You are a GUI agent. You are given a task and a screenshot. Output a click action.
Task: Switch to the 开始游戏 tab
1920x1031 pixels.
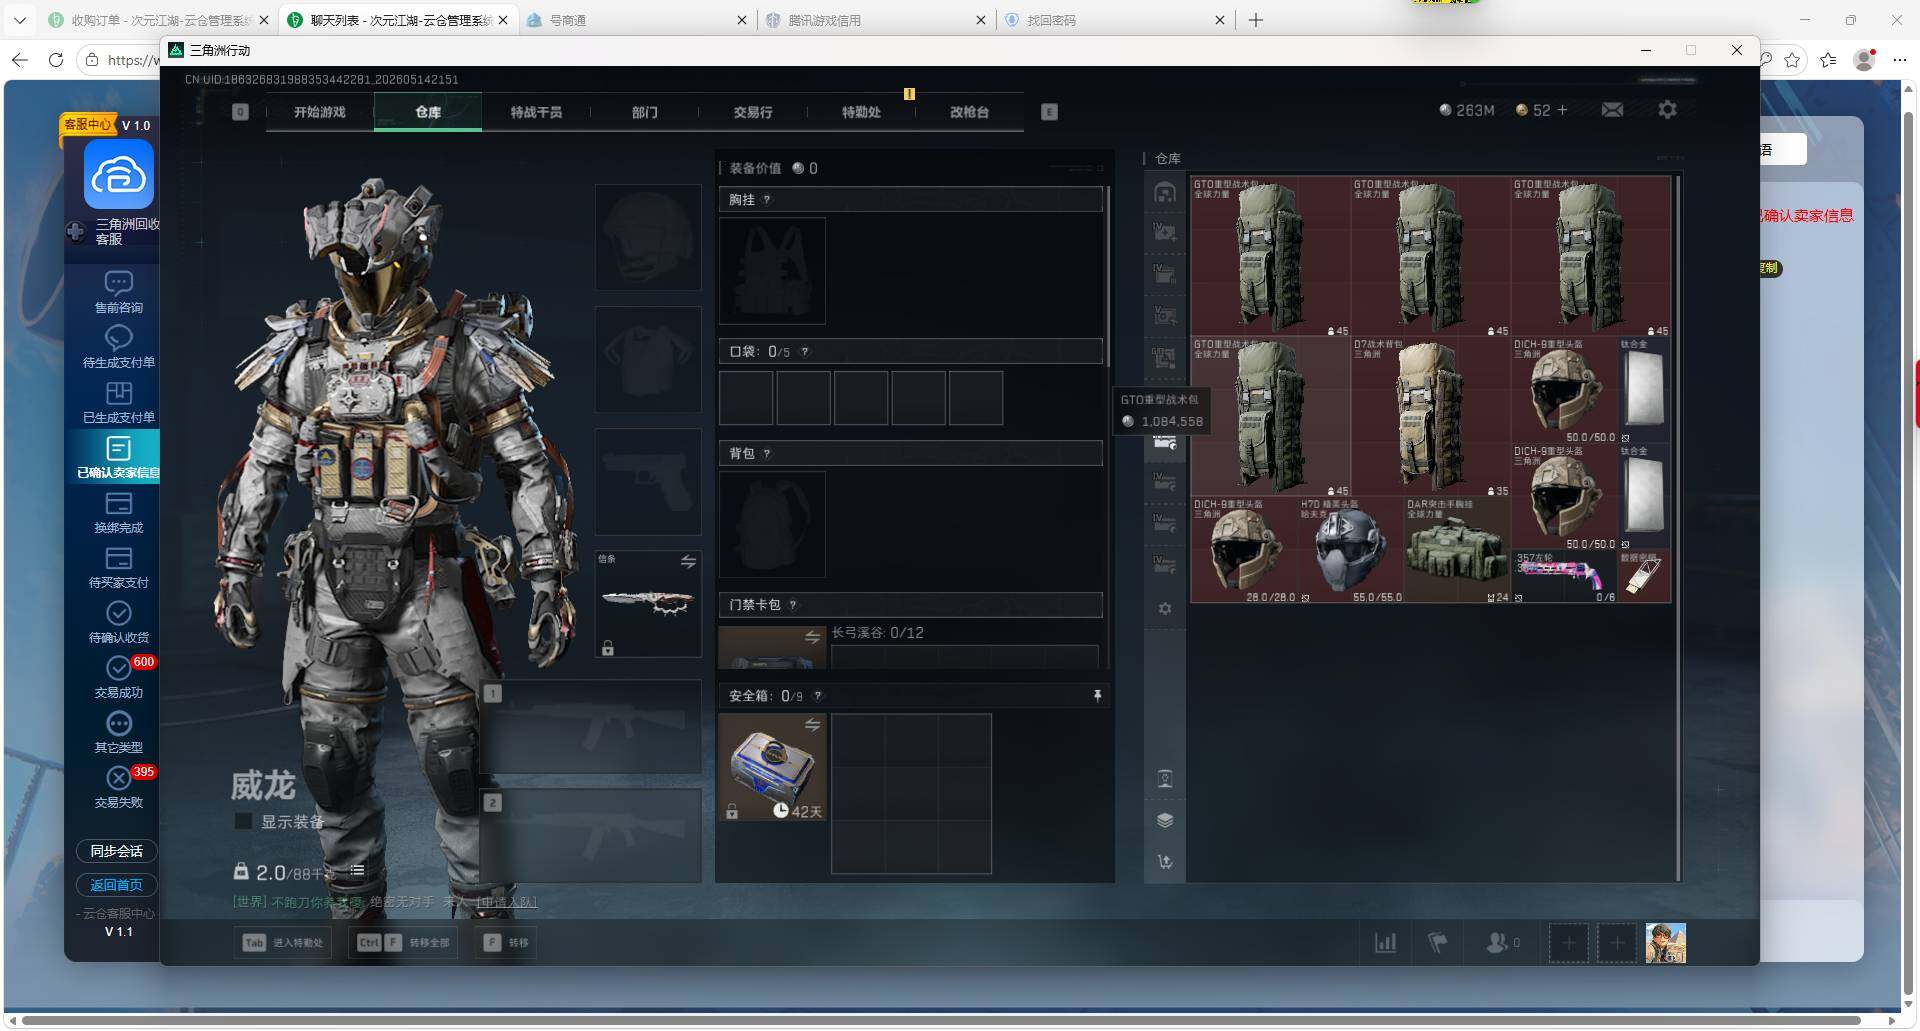pyautogui.click(x=320, y=112)
